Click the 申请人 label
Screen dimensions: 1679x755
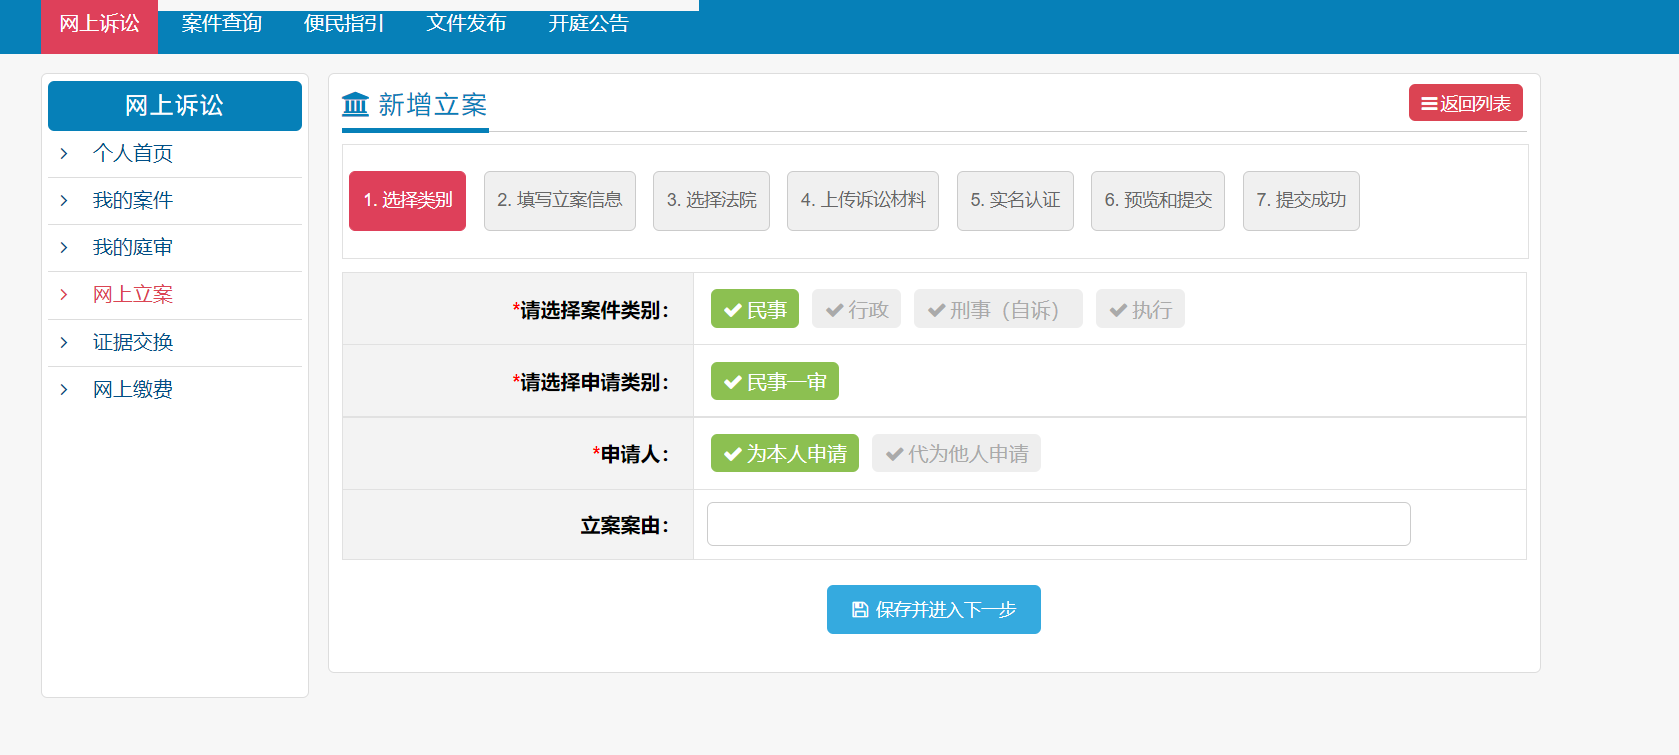[630, 454]
